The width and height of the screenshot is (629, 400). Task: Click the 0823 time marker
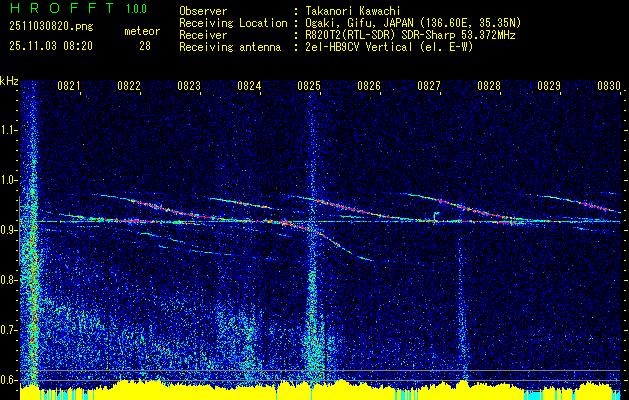189,86
